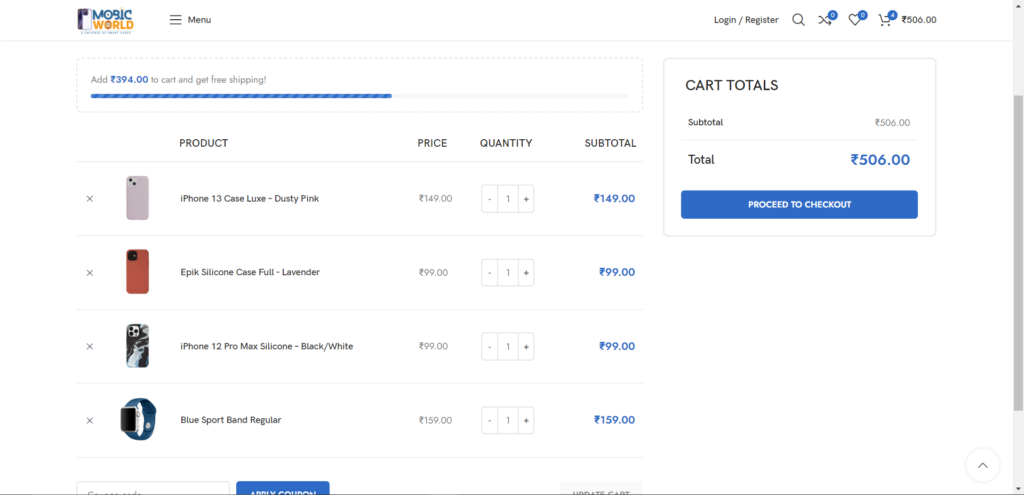Click the Proceed to Checkout button
1024x495 pixels.
point(799,204)
